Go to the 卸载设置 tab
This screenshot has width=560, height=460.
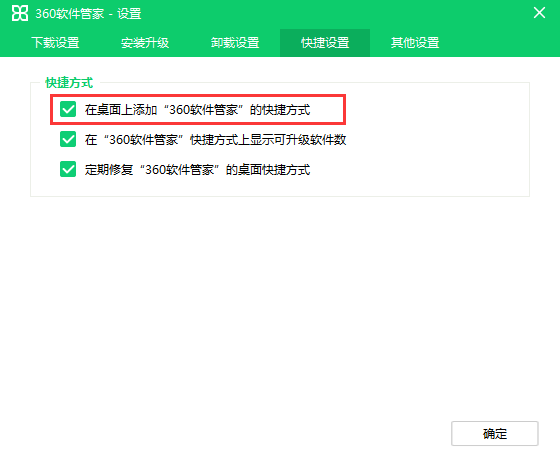click(235, 43)
